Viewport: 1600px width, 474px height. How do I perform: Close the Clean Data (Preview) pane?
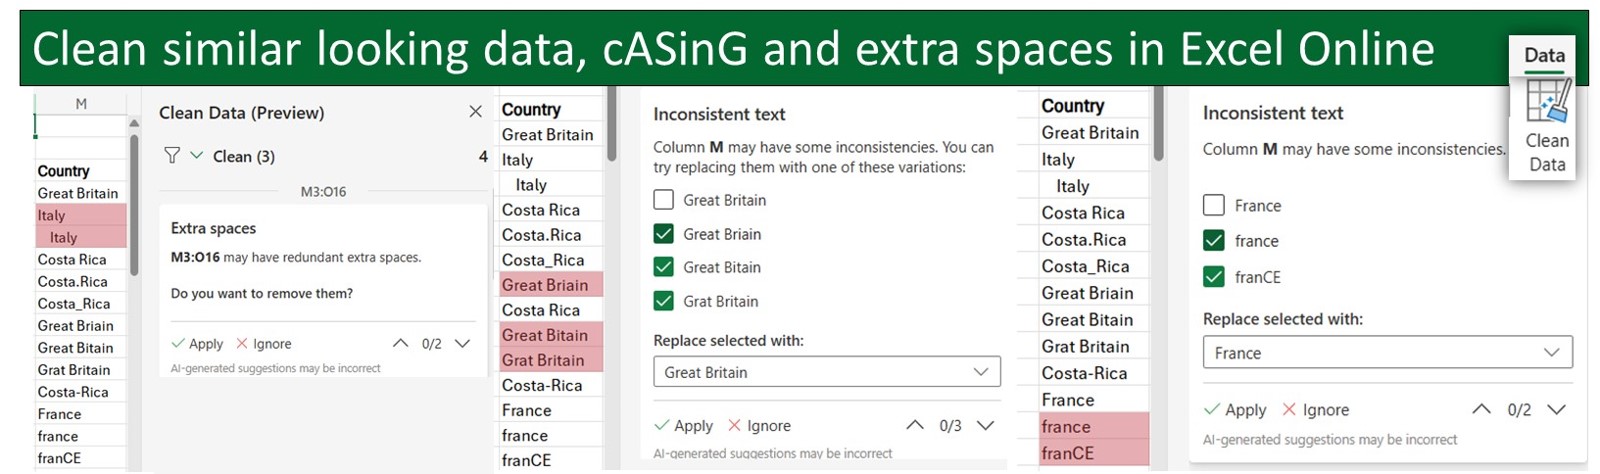tap(475, 112)
